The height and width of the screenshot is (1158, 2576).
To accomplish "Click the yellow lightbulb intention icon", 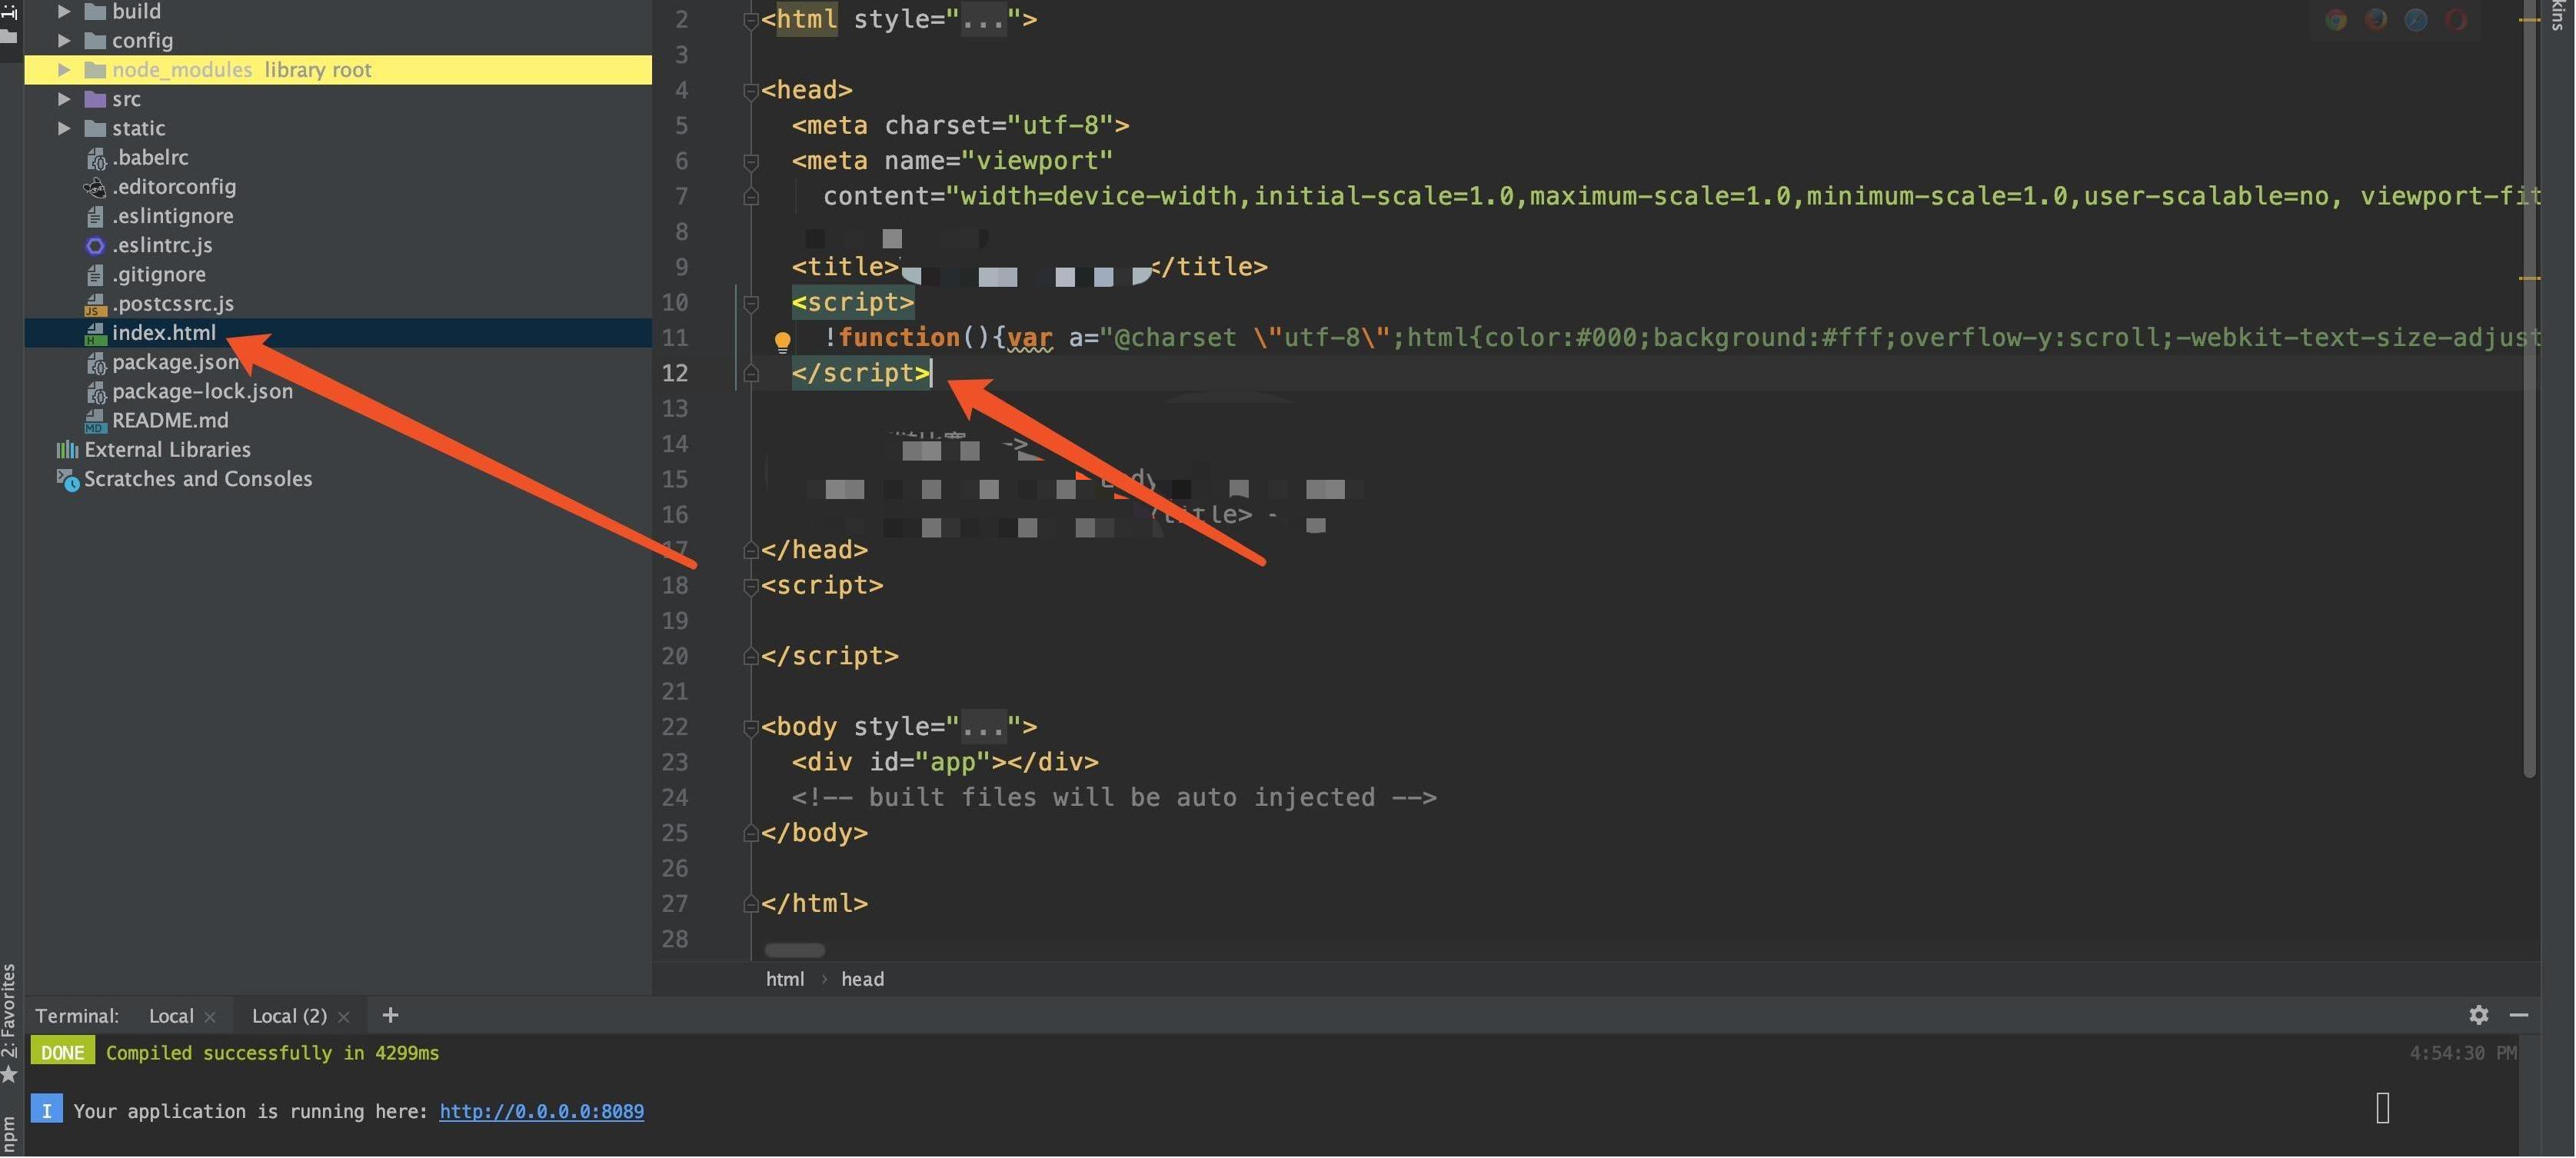I will [782, 341].
